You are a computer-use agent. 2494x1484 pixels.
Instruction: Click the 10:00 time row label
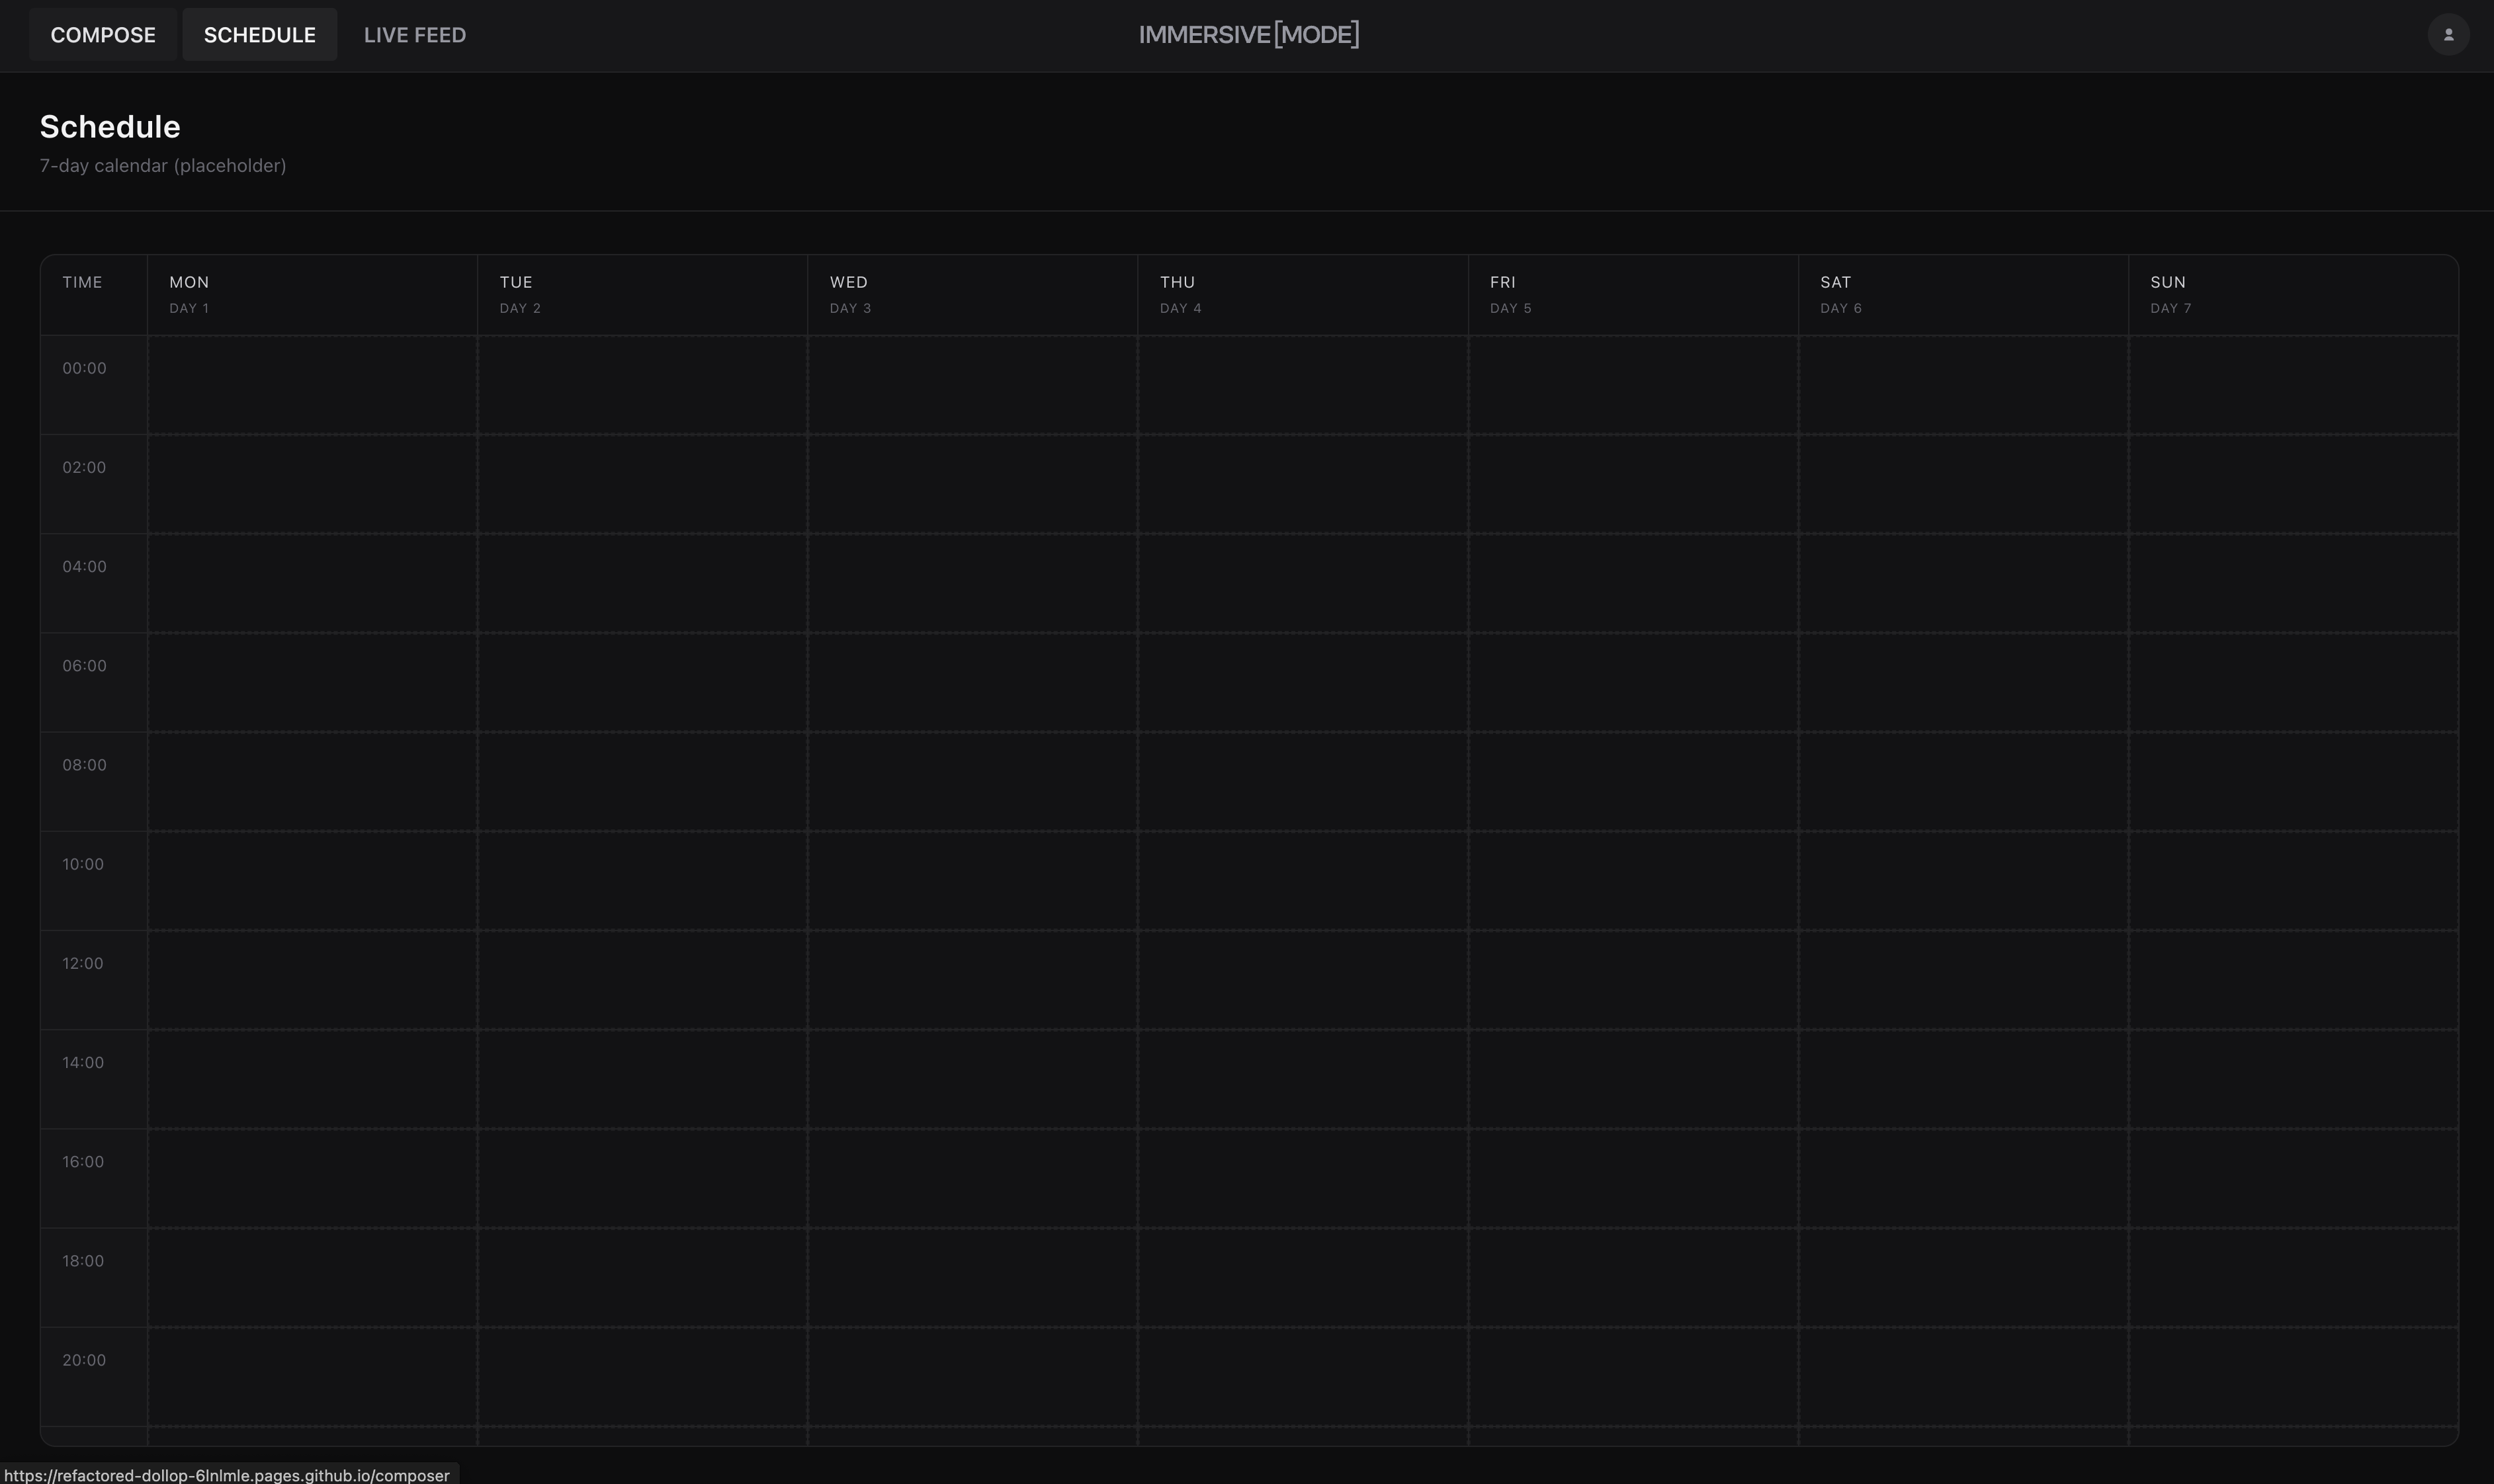[x=84, y=865]
